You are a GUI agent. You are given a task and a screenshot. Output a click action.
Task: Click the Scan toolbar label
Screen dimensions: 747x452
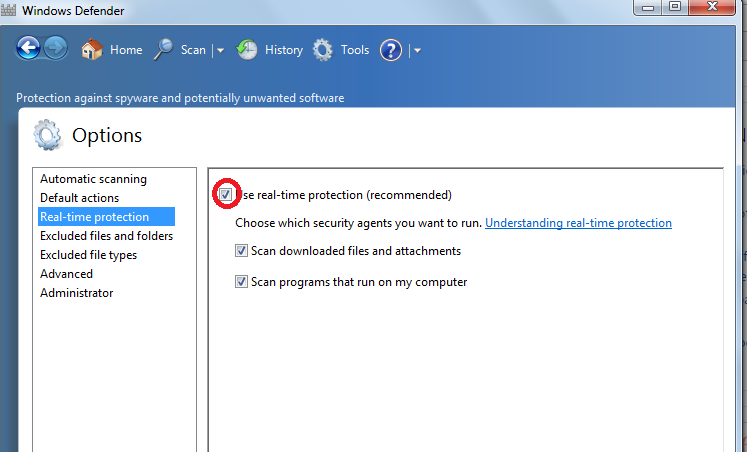click(x=193, y=50)
